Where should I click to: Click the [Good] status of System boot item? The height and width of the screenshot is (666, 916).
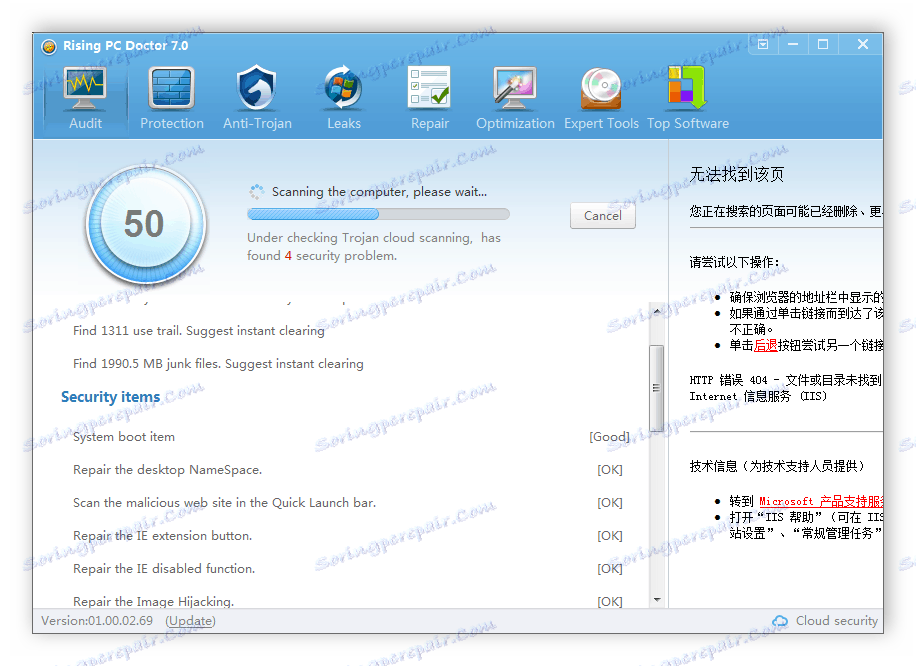pos(609,437)
